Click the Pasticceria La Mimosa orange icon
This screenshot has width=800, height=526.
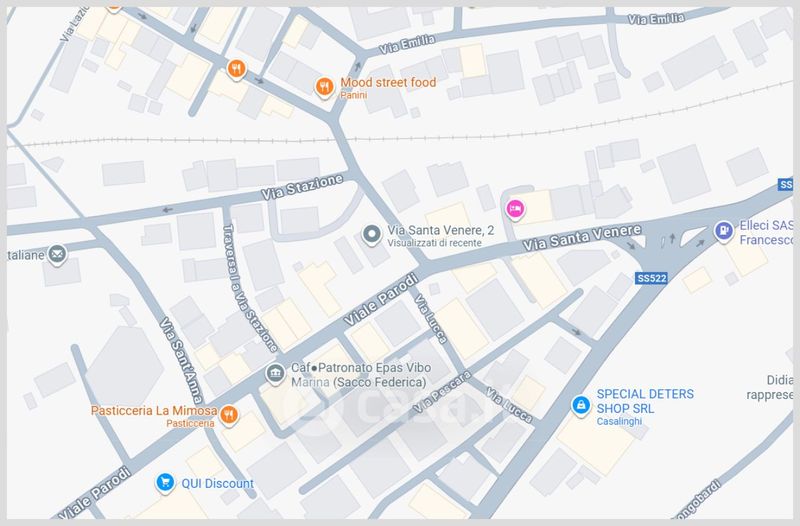(x=229, y=415)
